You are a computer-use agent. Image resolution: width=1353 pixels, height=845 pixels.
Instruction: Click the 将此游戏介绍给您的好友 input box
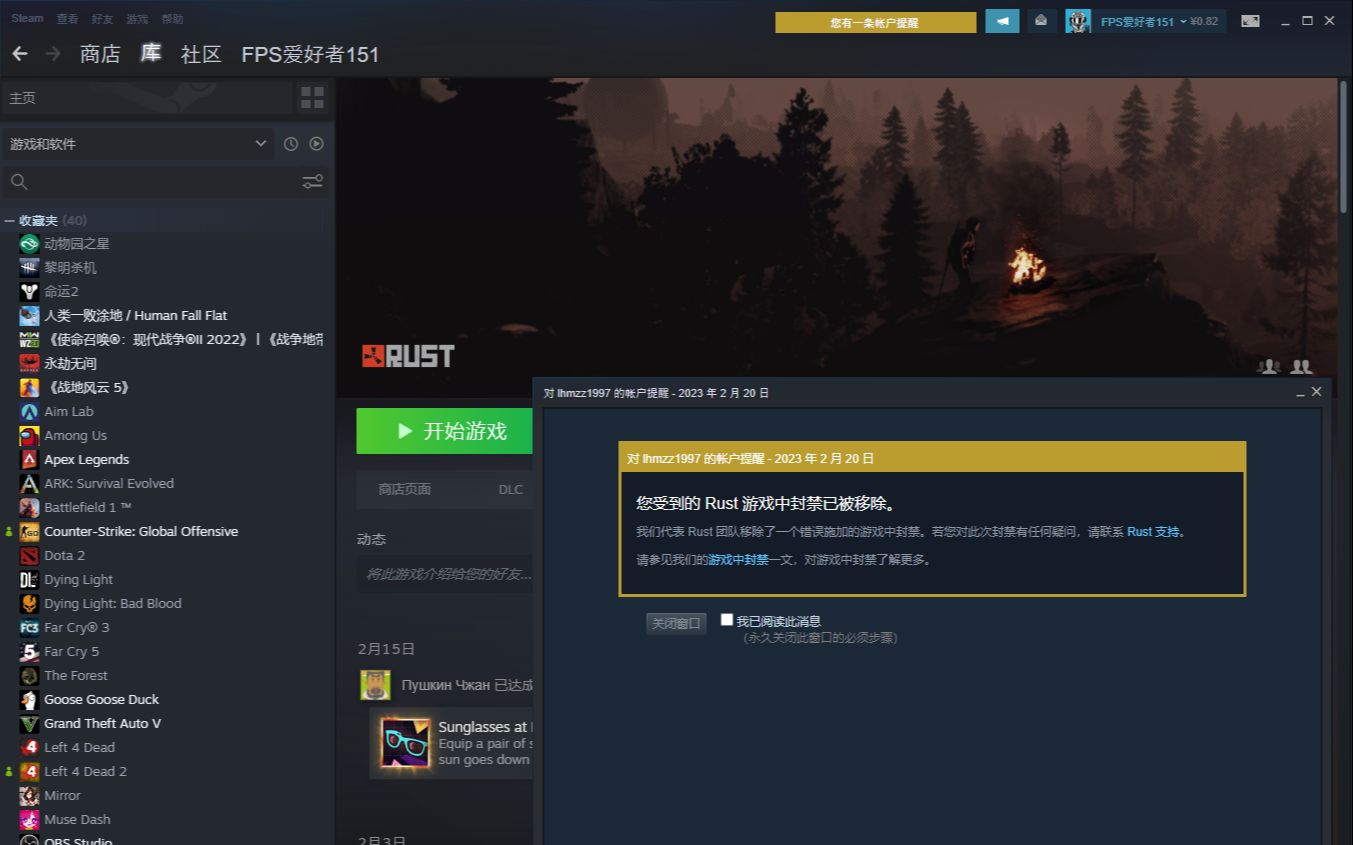click(x=445, y=574)
